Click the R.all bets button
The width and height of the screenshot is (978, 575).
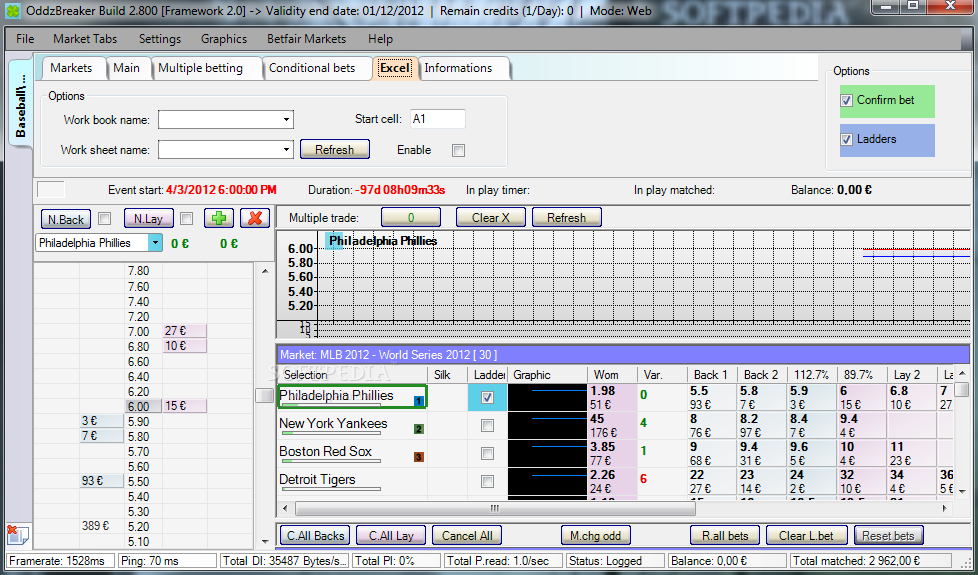[x=725, y=535]
